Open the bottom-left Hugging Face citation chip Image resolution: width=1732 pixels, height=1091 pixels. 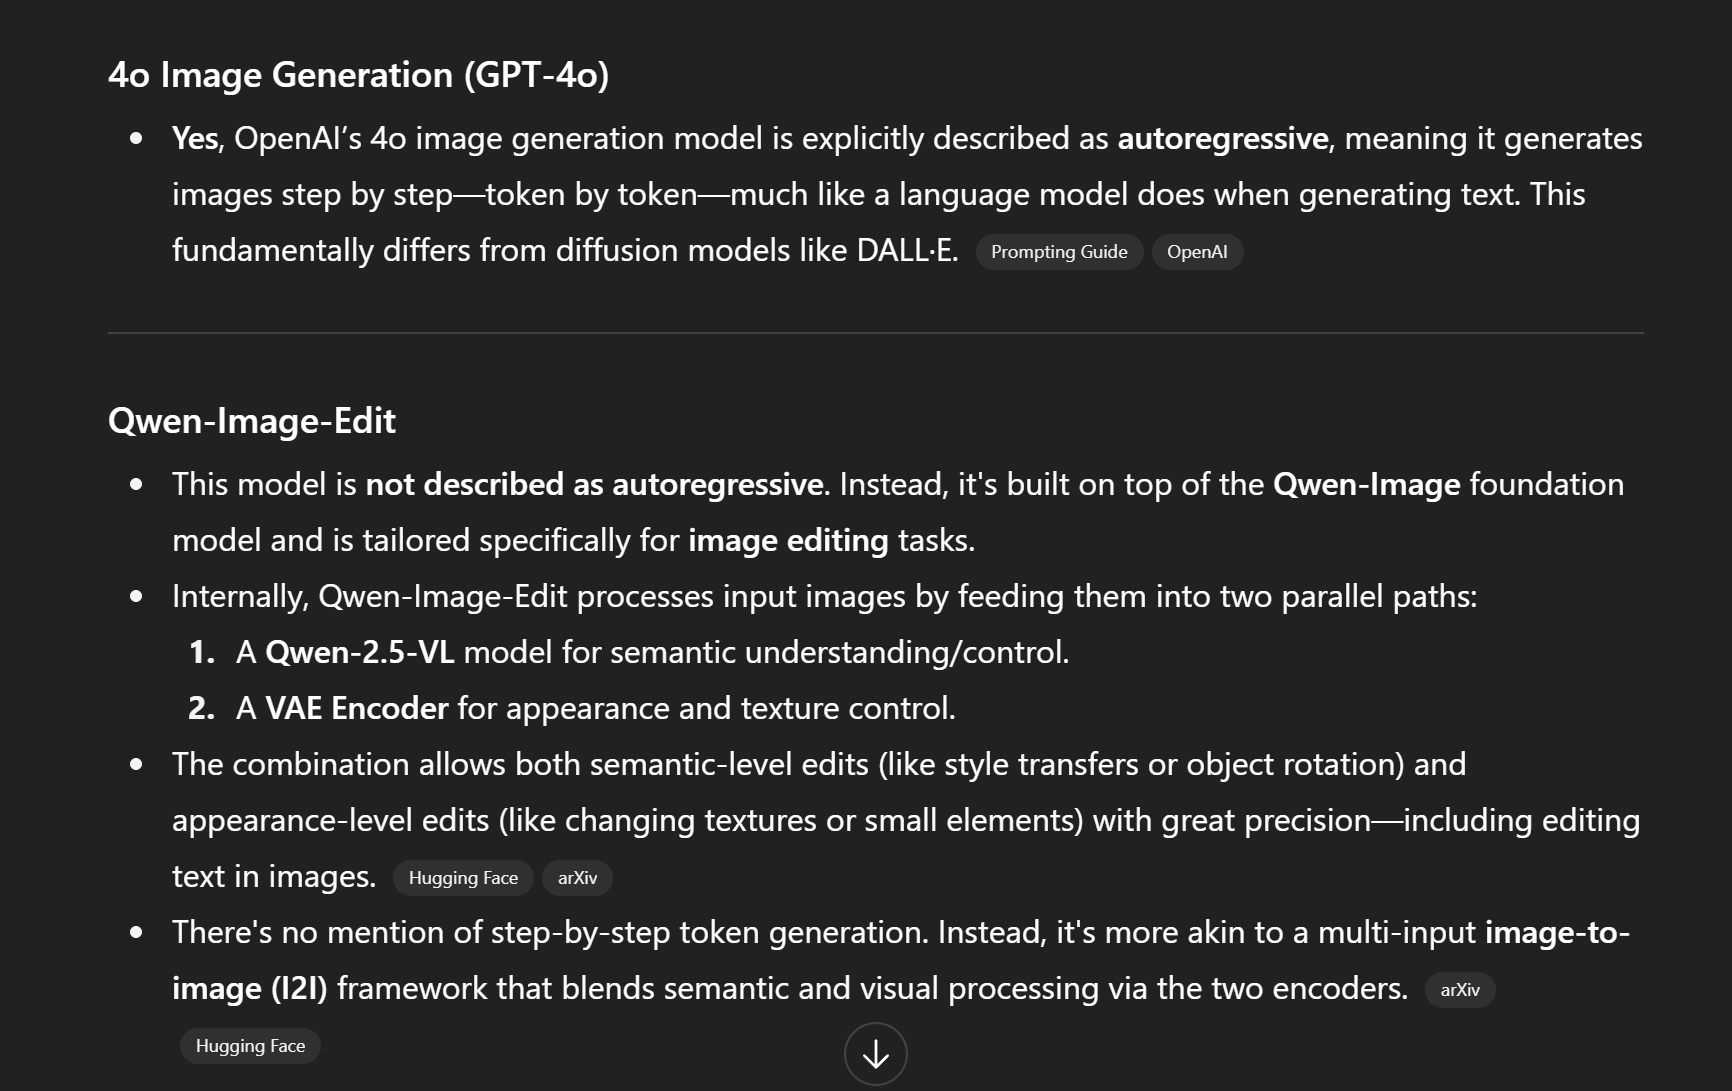coord(250,1046)
